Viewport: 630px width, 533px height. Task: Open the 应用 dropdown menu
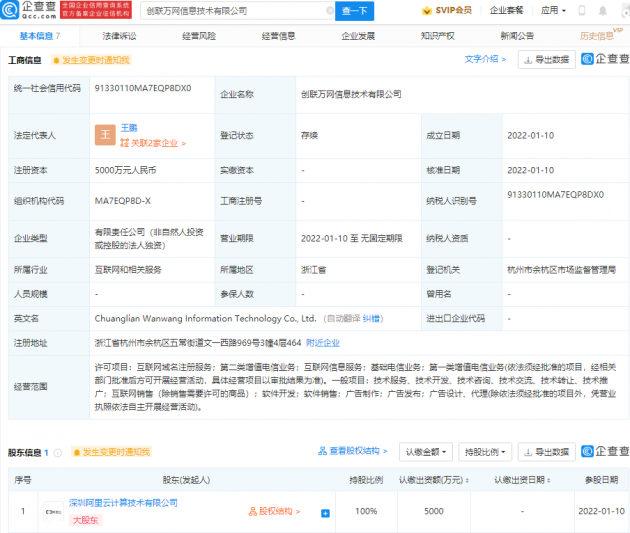point(553,10)
